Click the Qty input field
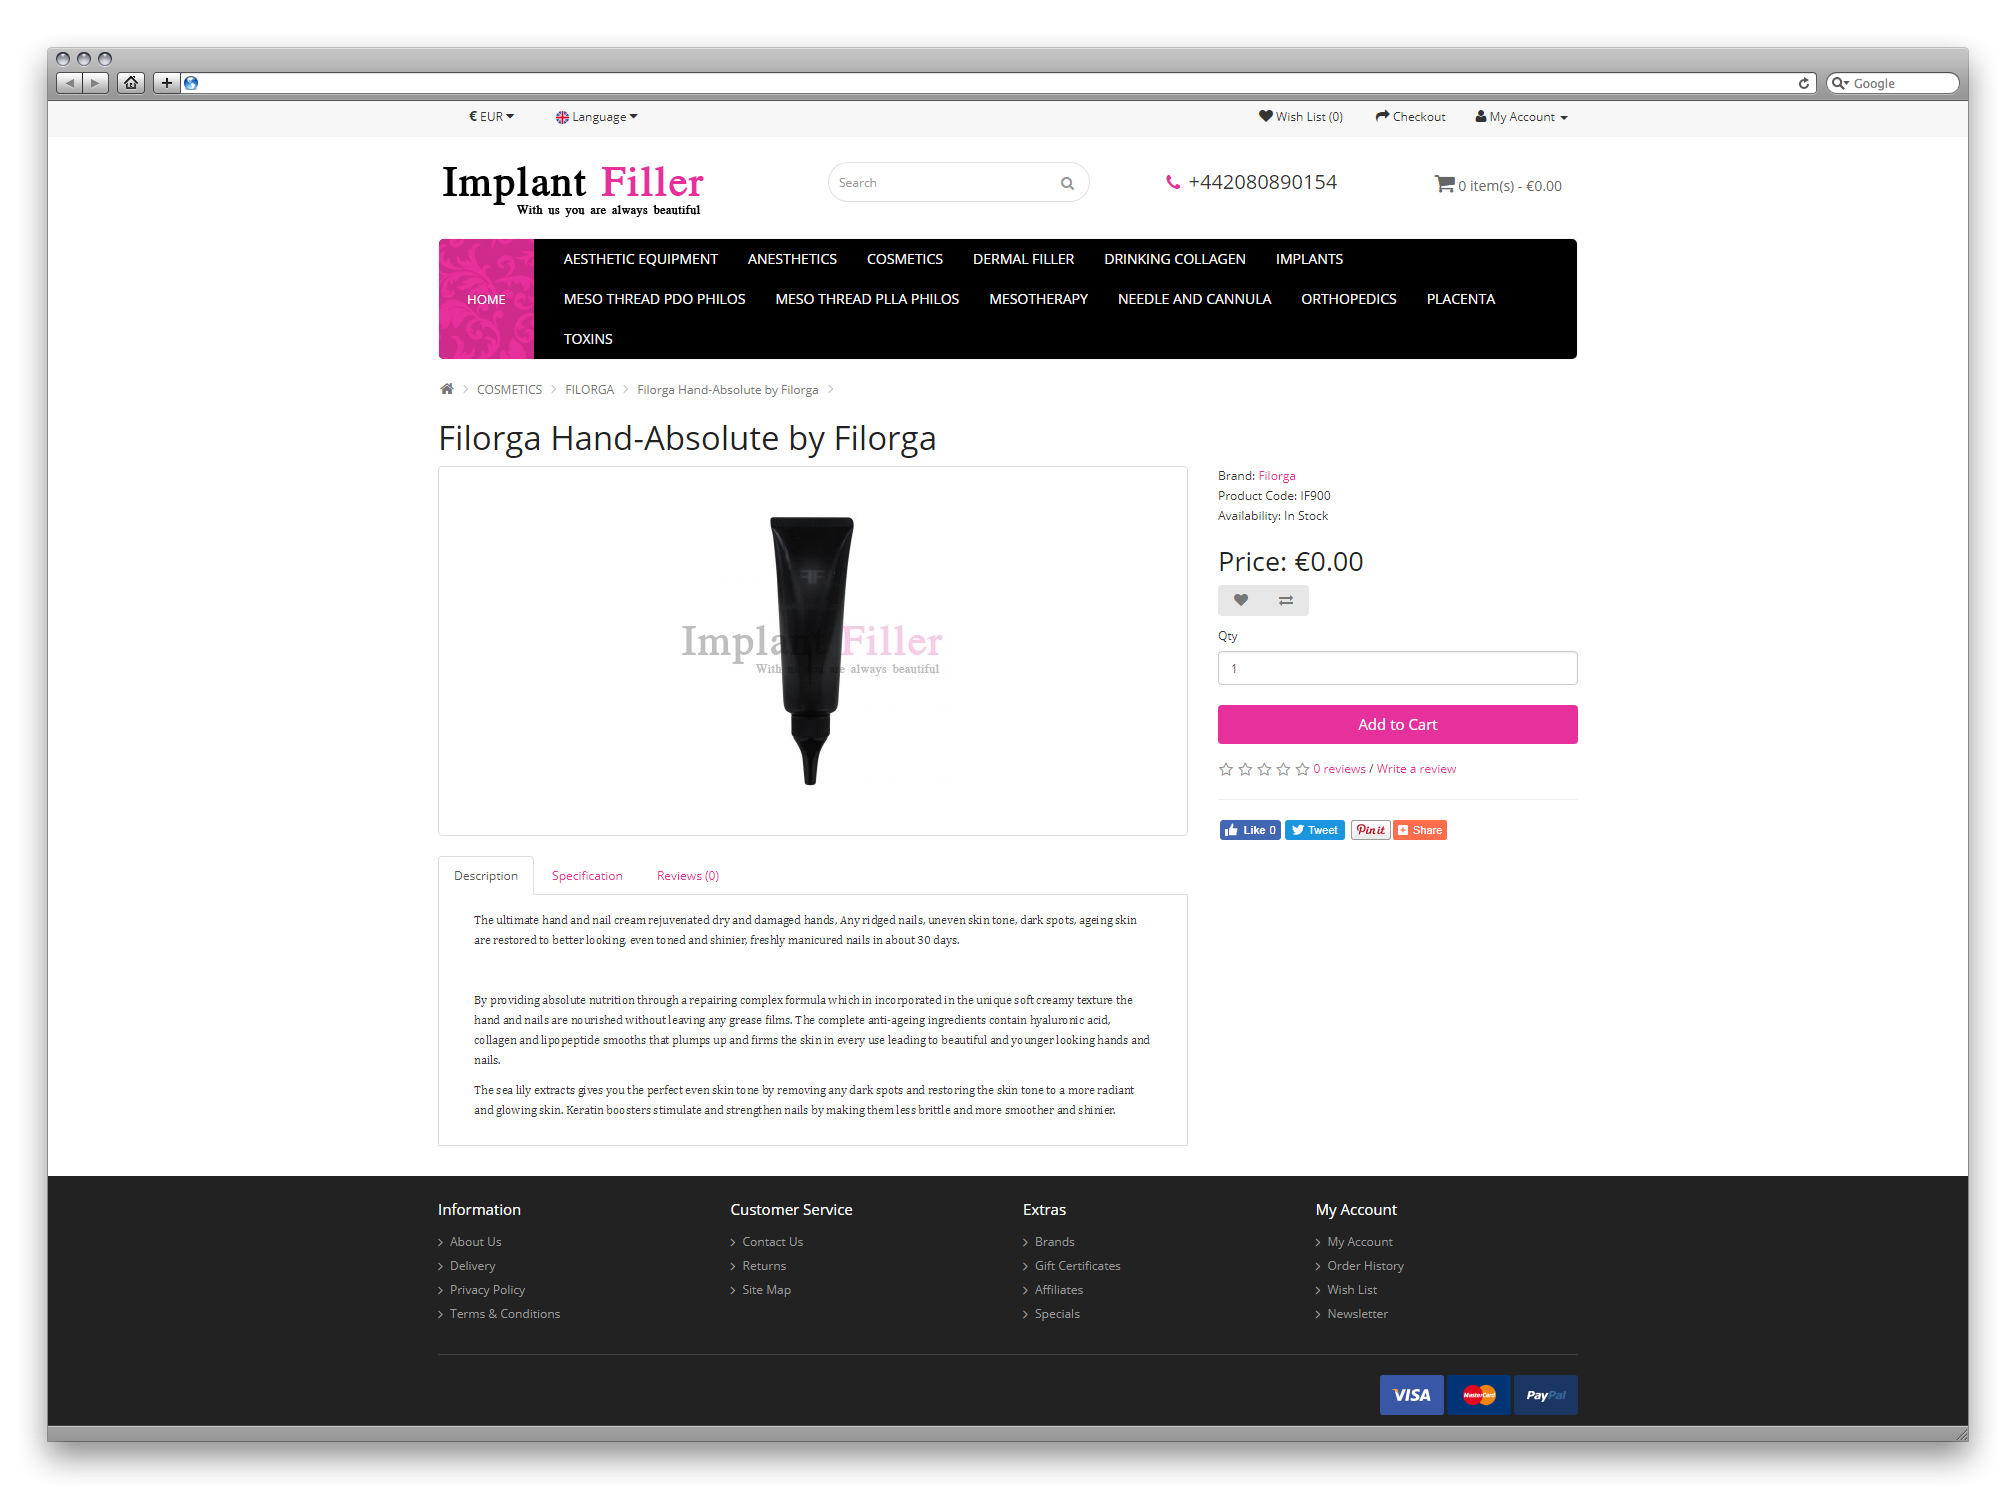 [x=1397, y=668]
